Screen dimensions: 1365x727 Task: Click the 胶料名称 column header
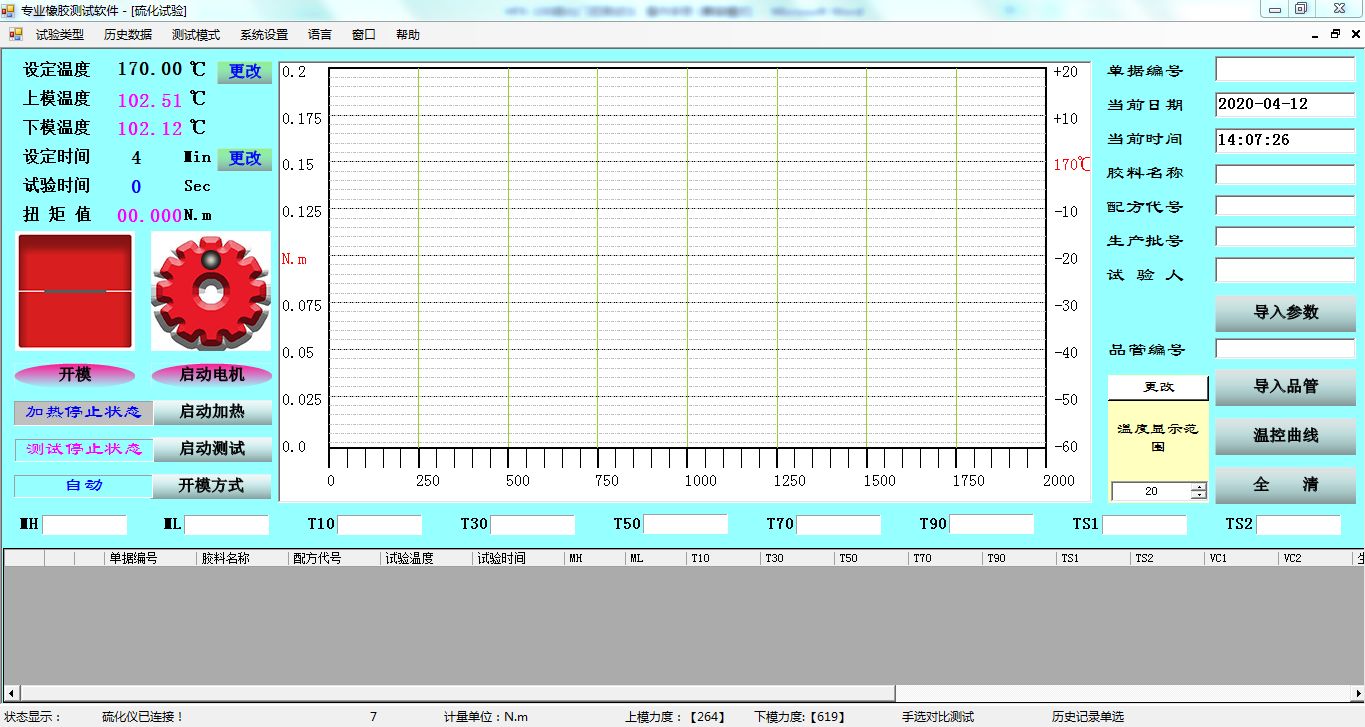(x=242, y=558)
